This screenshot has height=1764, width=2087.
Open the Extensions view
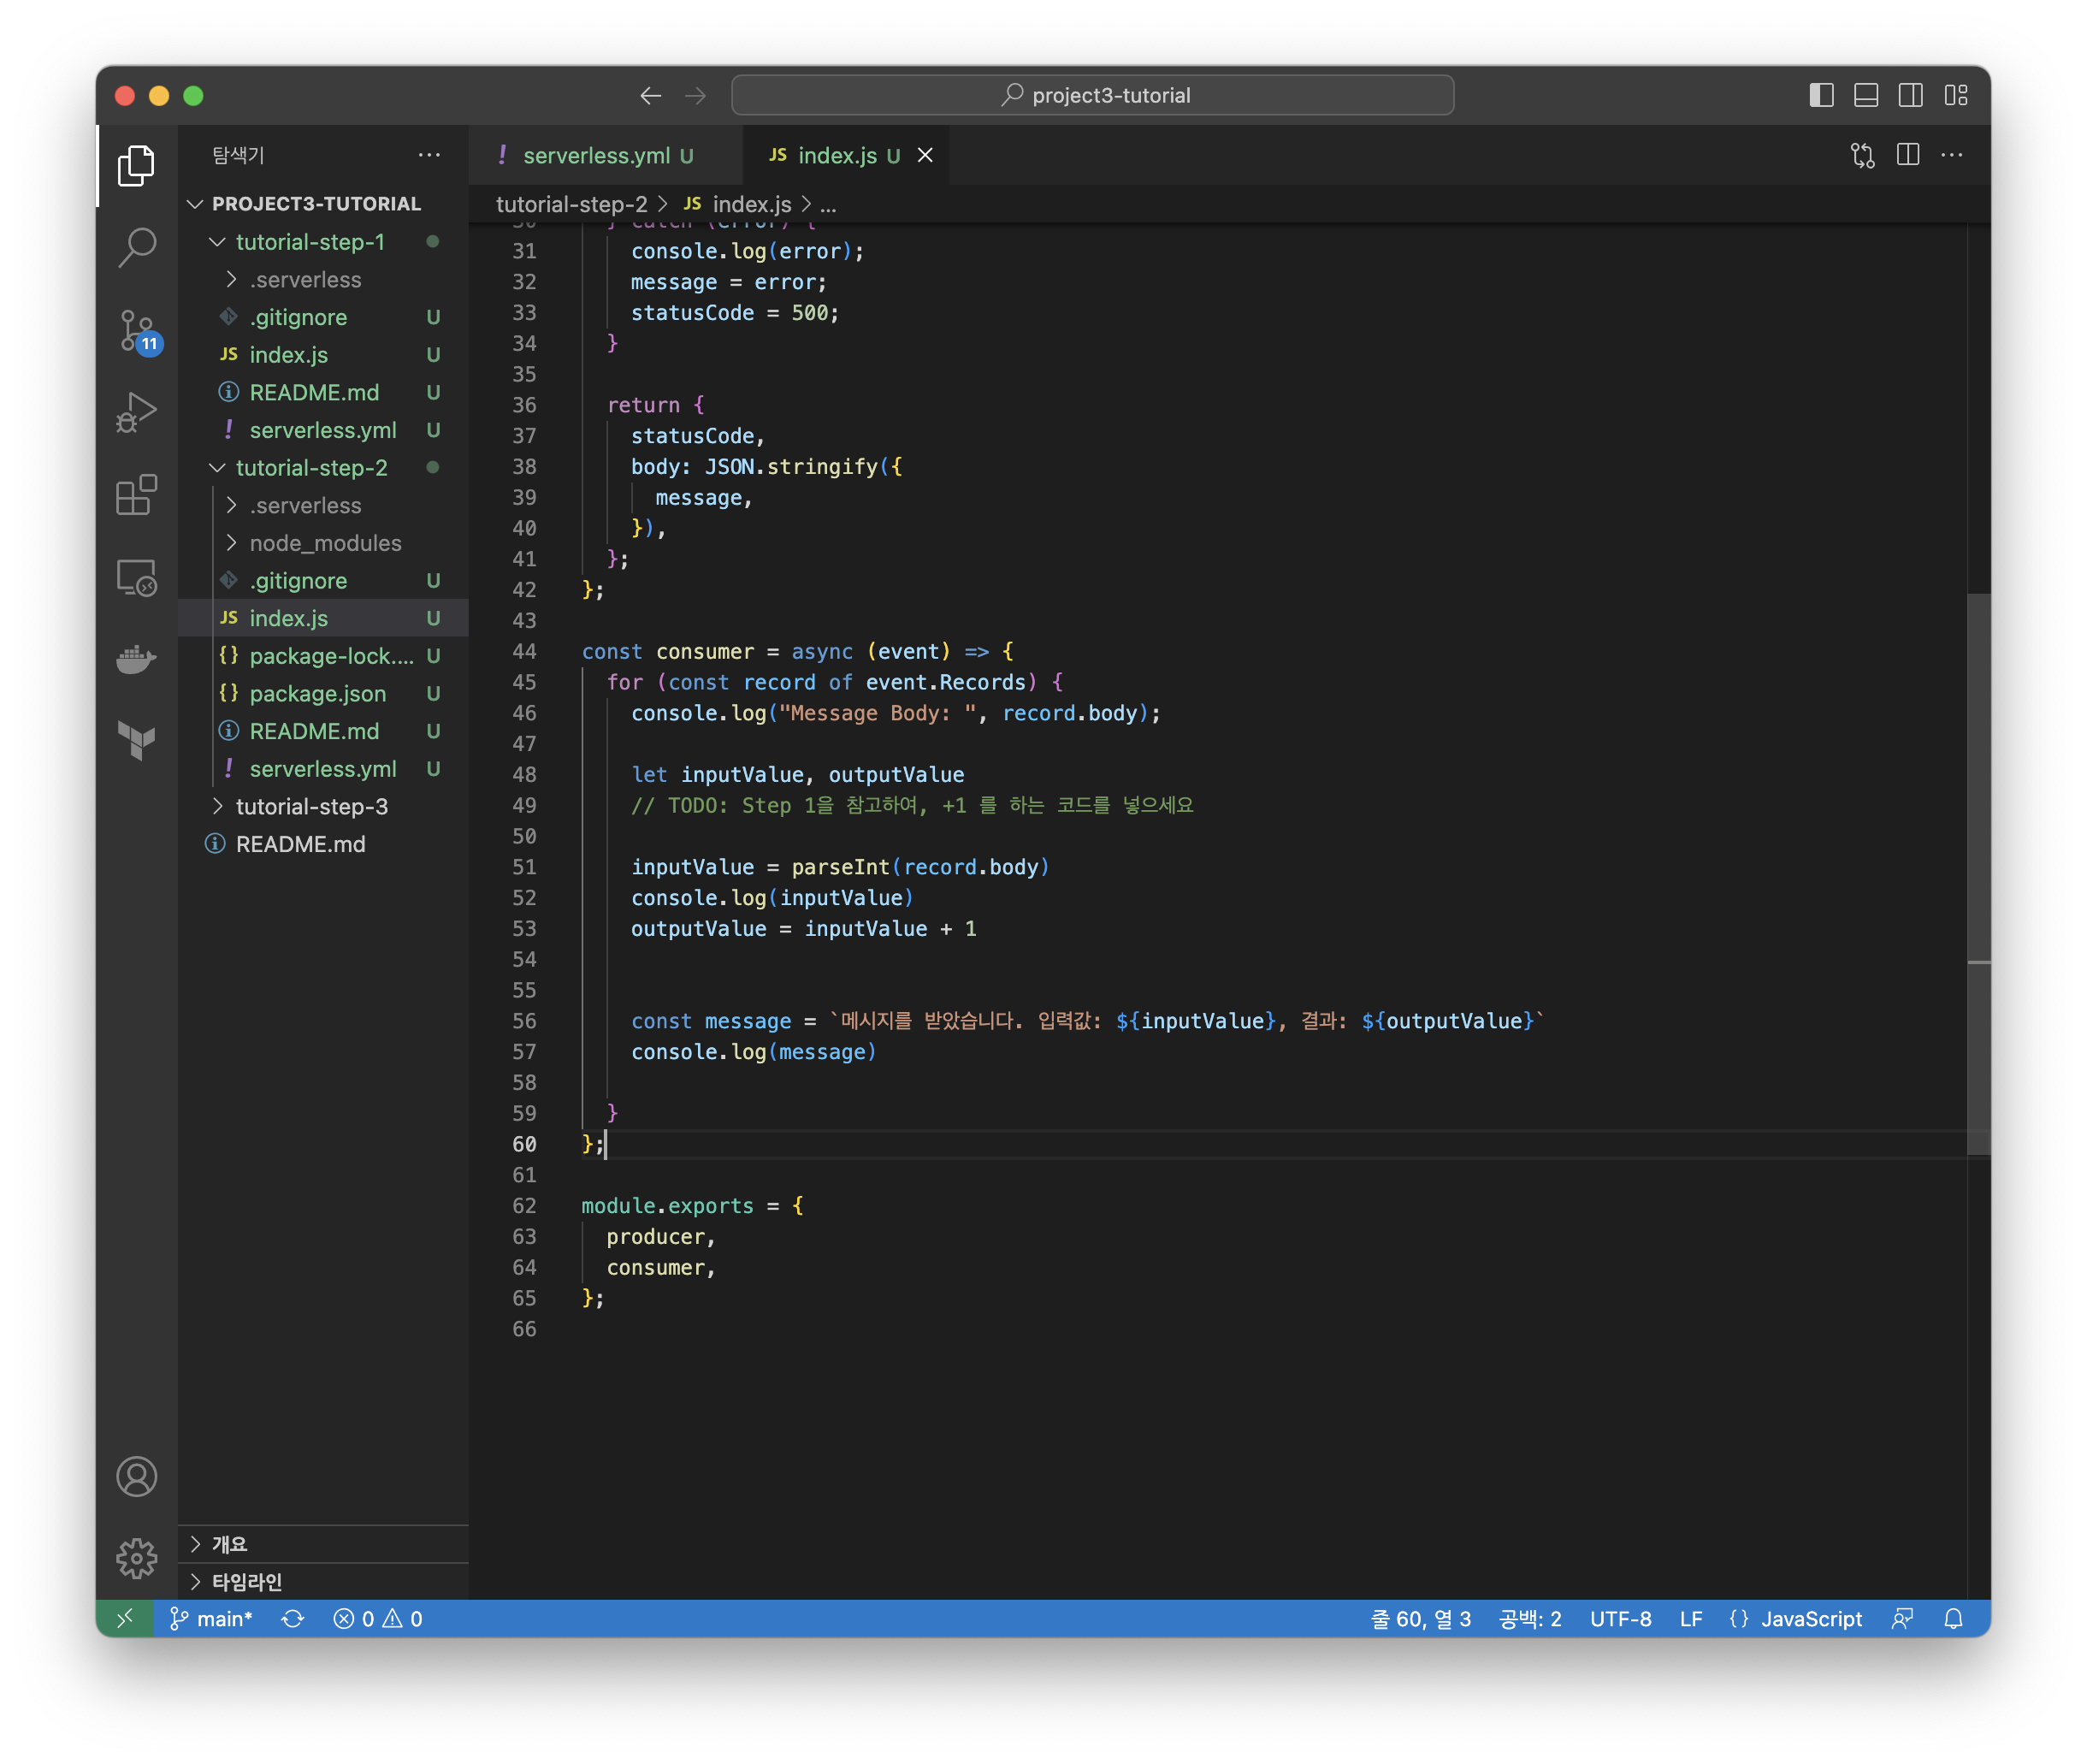137,494
